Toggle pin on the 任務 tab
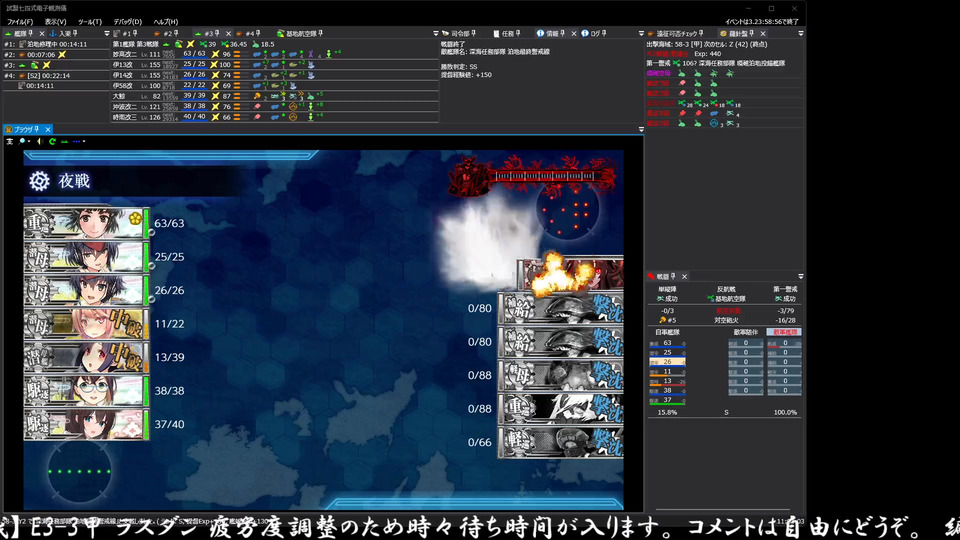 (x=518, y=34)
